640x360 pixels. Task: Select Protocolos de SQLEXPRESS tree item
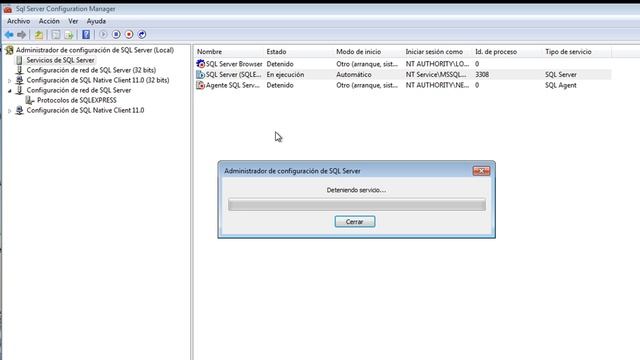coord(77,100)
